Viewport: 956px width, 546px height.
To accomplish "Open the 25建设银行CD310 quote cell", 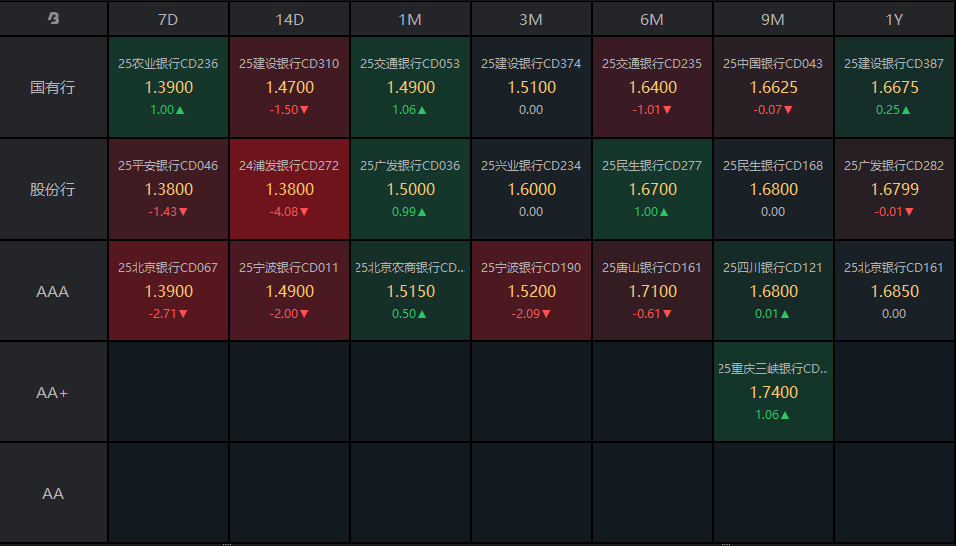I will [289, 87].
